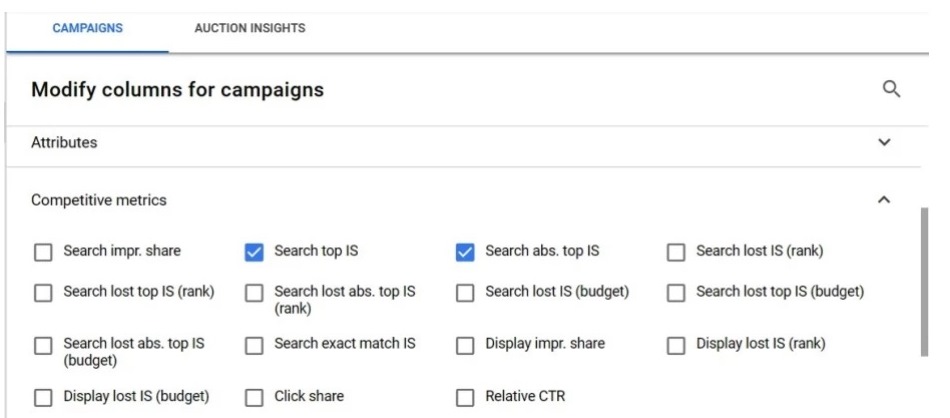Check Search lost IS (budget) option

(465, 292)
